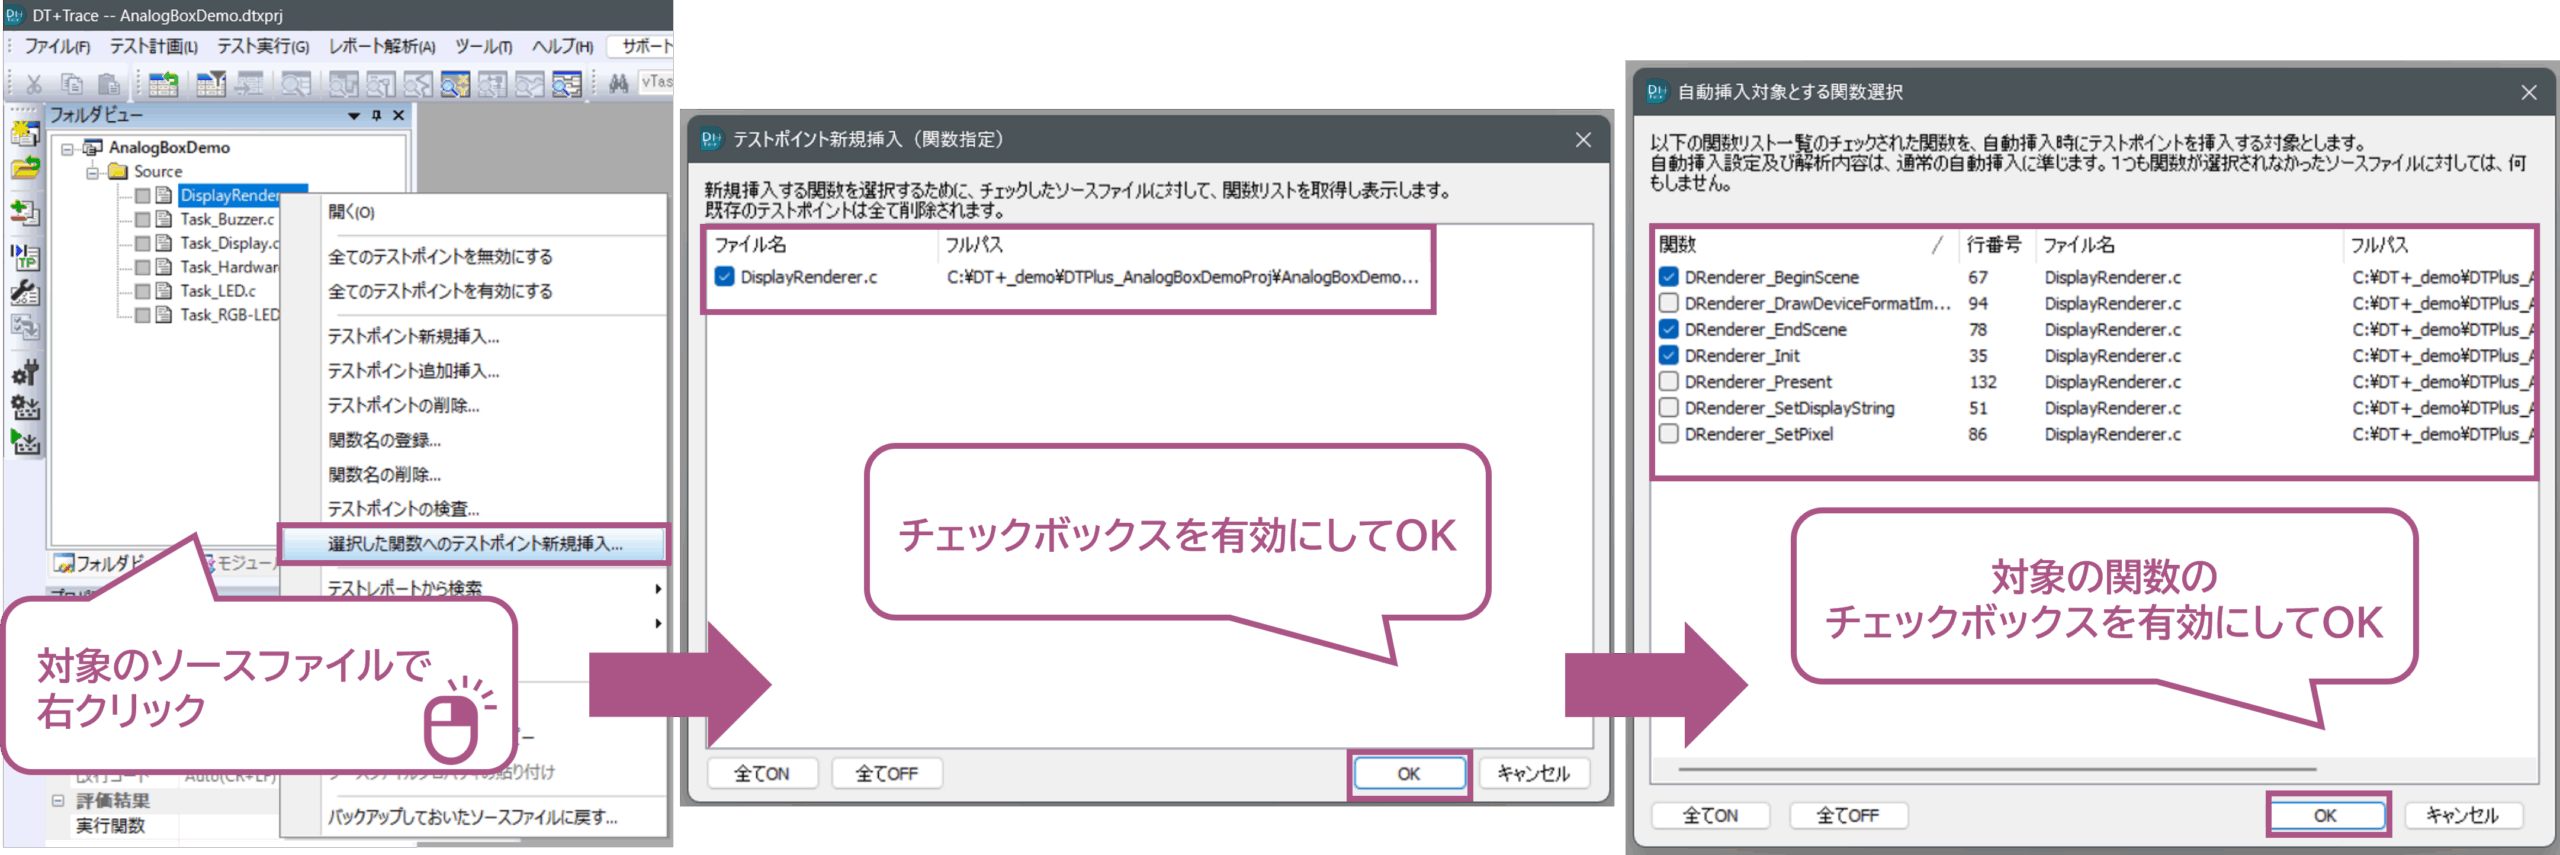Image resolution: width=2560 pixels, height=855 pixels.
Task: Uncheck the DRenderer_Init function checkbox
Action: coord(1668,356)
